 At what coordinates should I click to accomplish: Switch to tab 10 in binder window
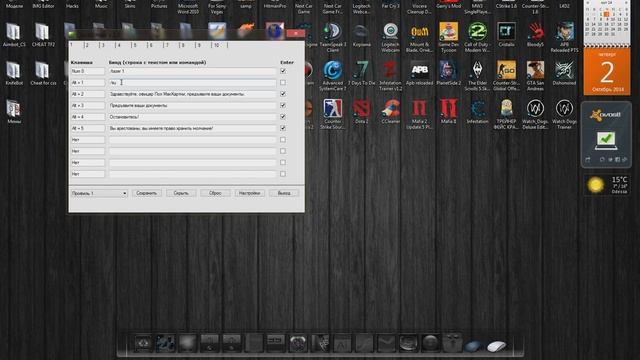tap(220, 45)
